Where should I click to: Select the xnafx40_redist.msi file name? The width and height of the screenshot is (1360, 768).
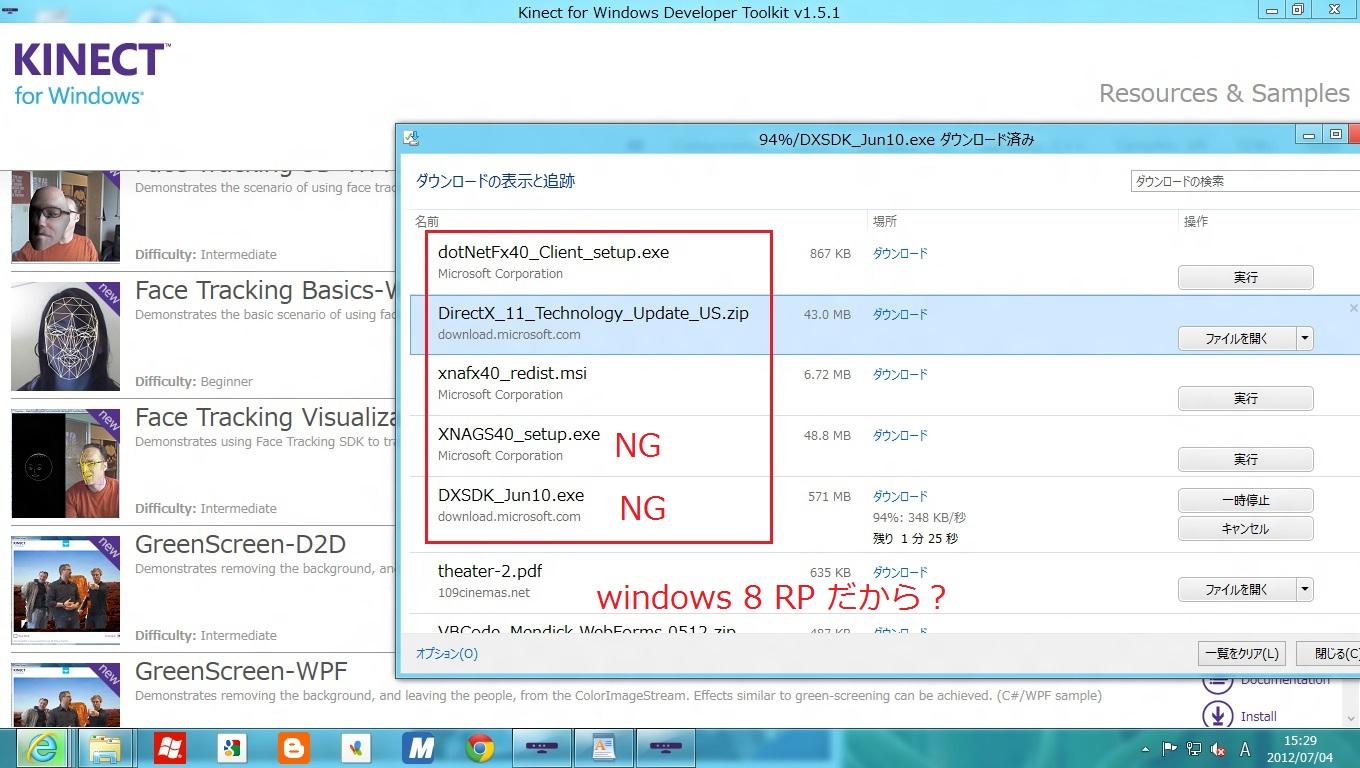coord(512,373)
